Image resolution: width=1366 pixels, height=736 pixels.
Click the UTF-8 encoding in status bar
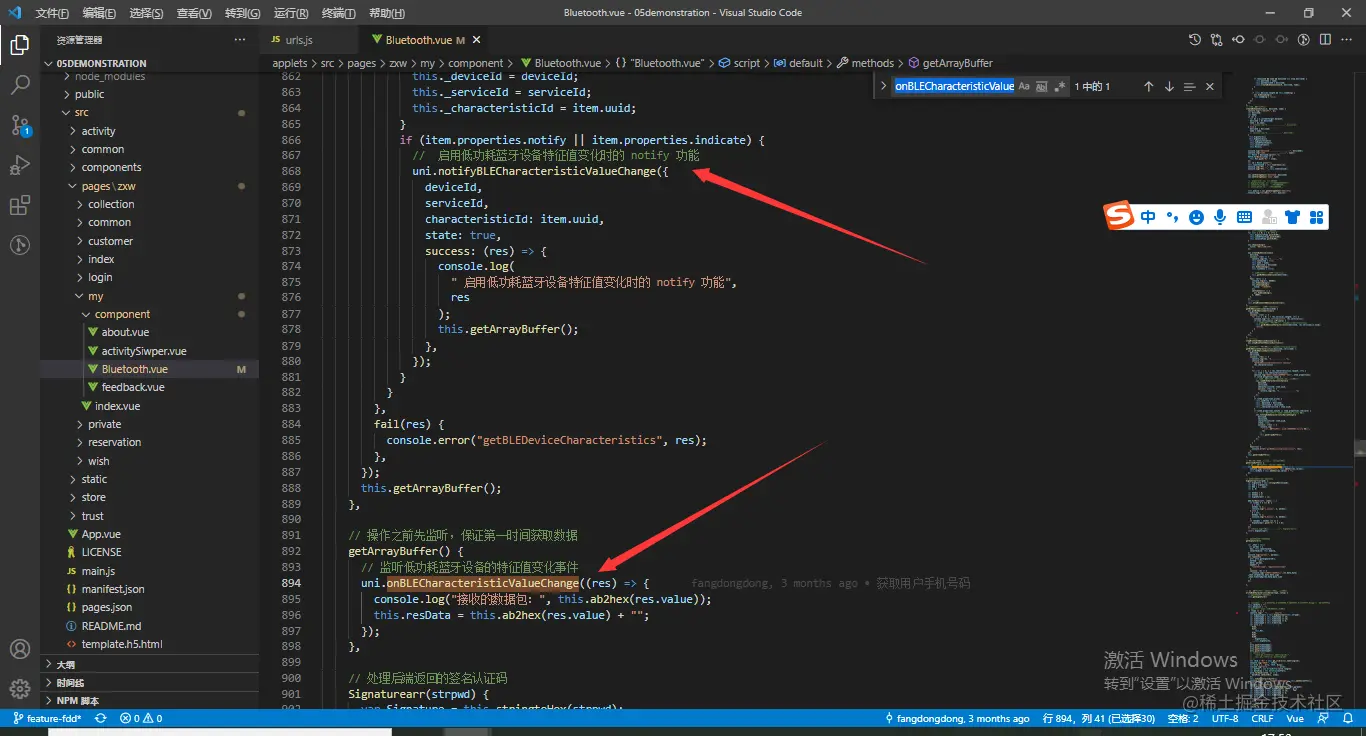coord(1225,718)
